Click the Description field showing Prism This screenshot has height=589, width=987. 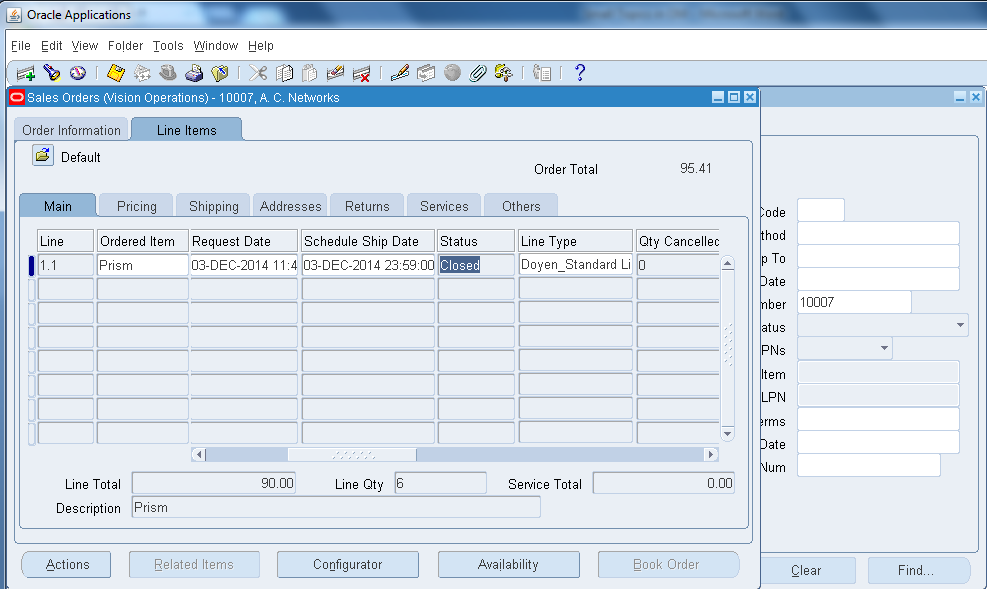pyautogui.click(x=336, y=507)
